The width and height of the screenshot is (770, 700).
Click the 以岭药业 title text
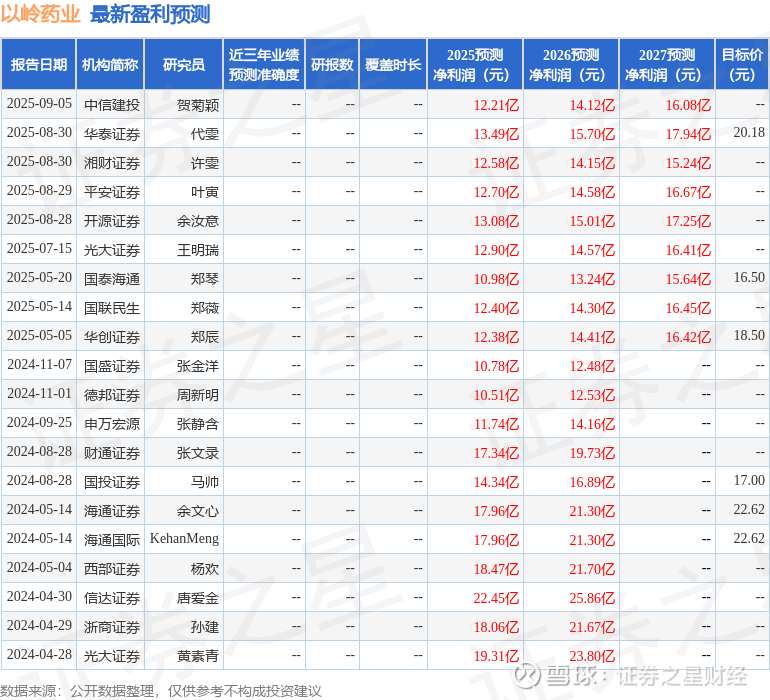[x=40, y=14]
